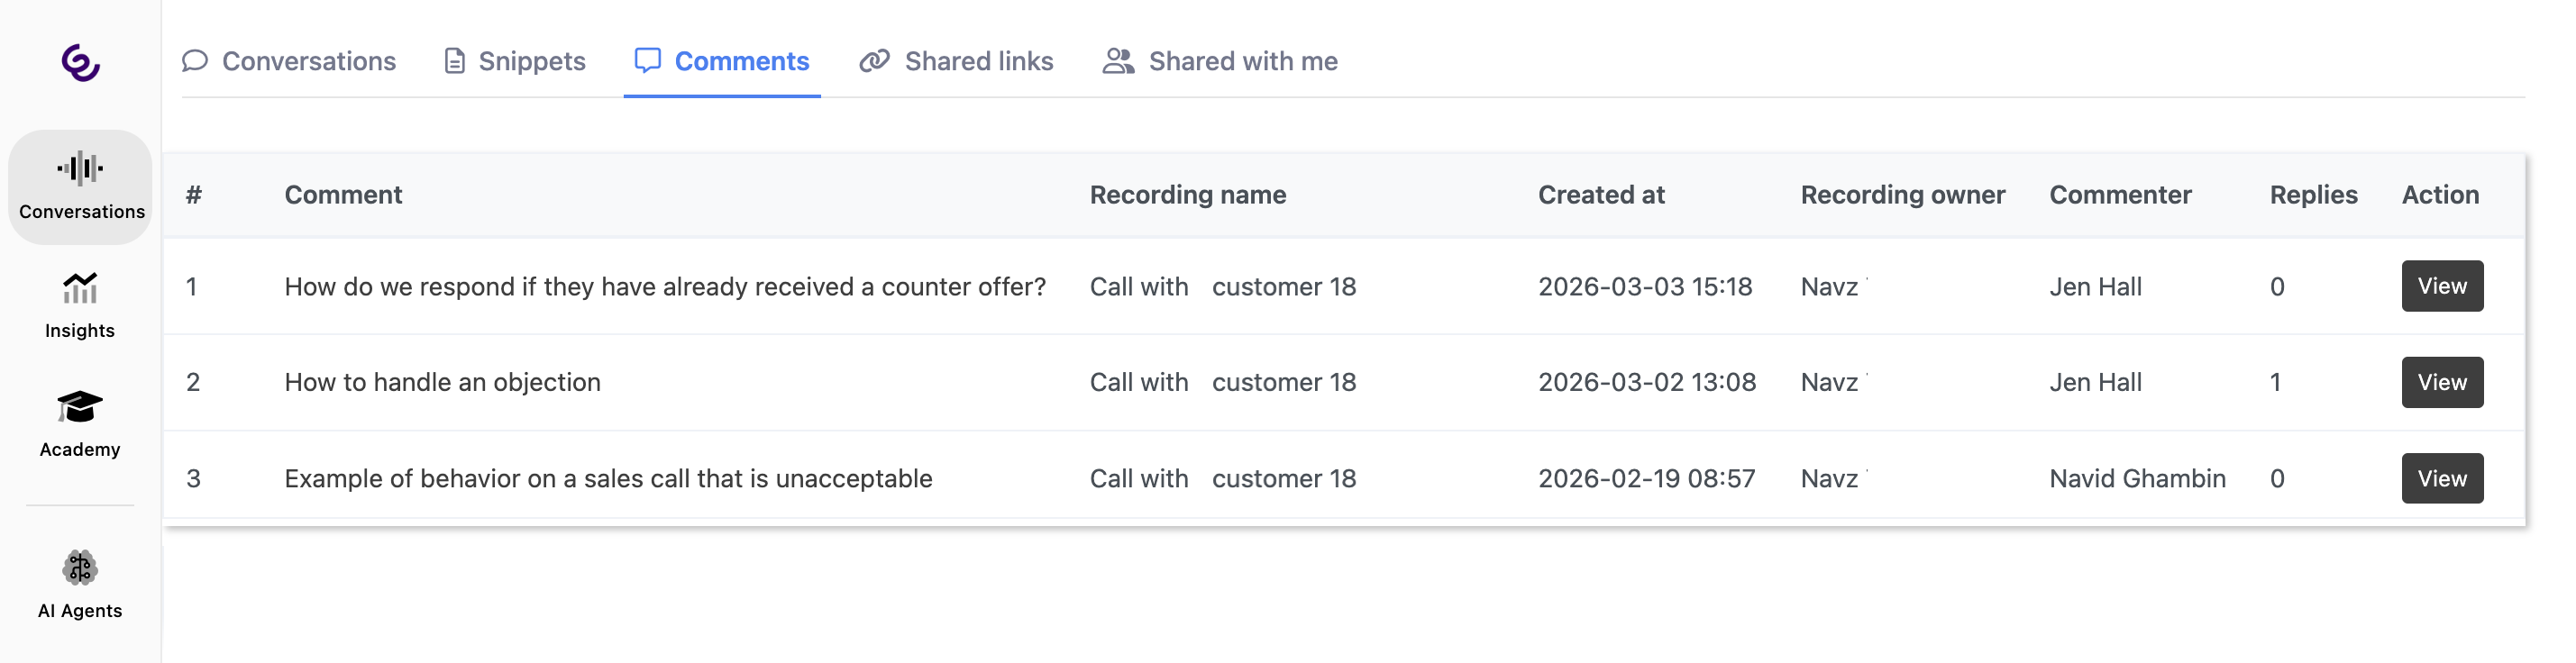The width and height of the screenshot is (2576, 663).
Task: Open Conversations from the sidebar waveform icon
Action: 80,169
